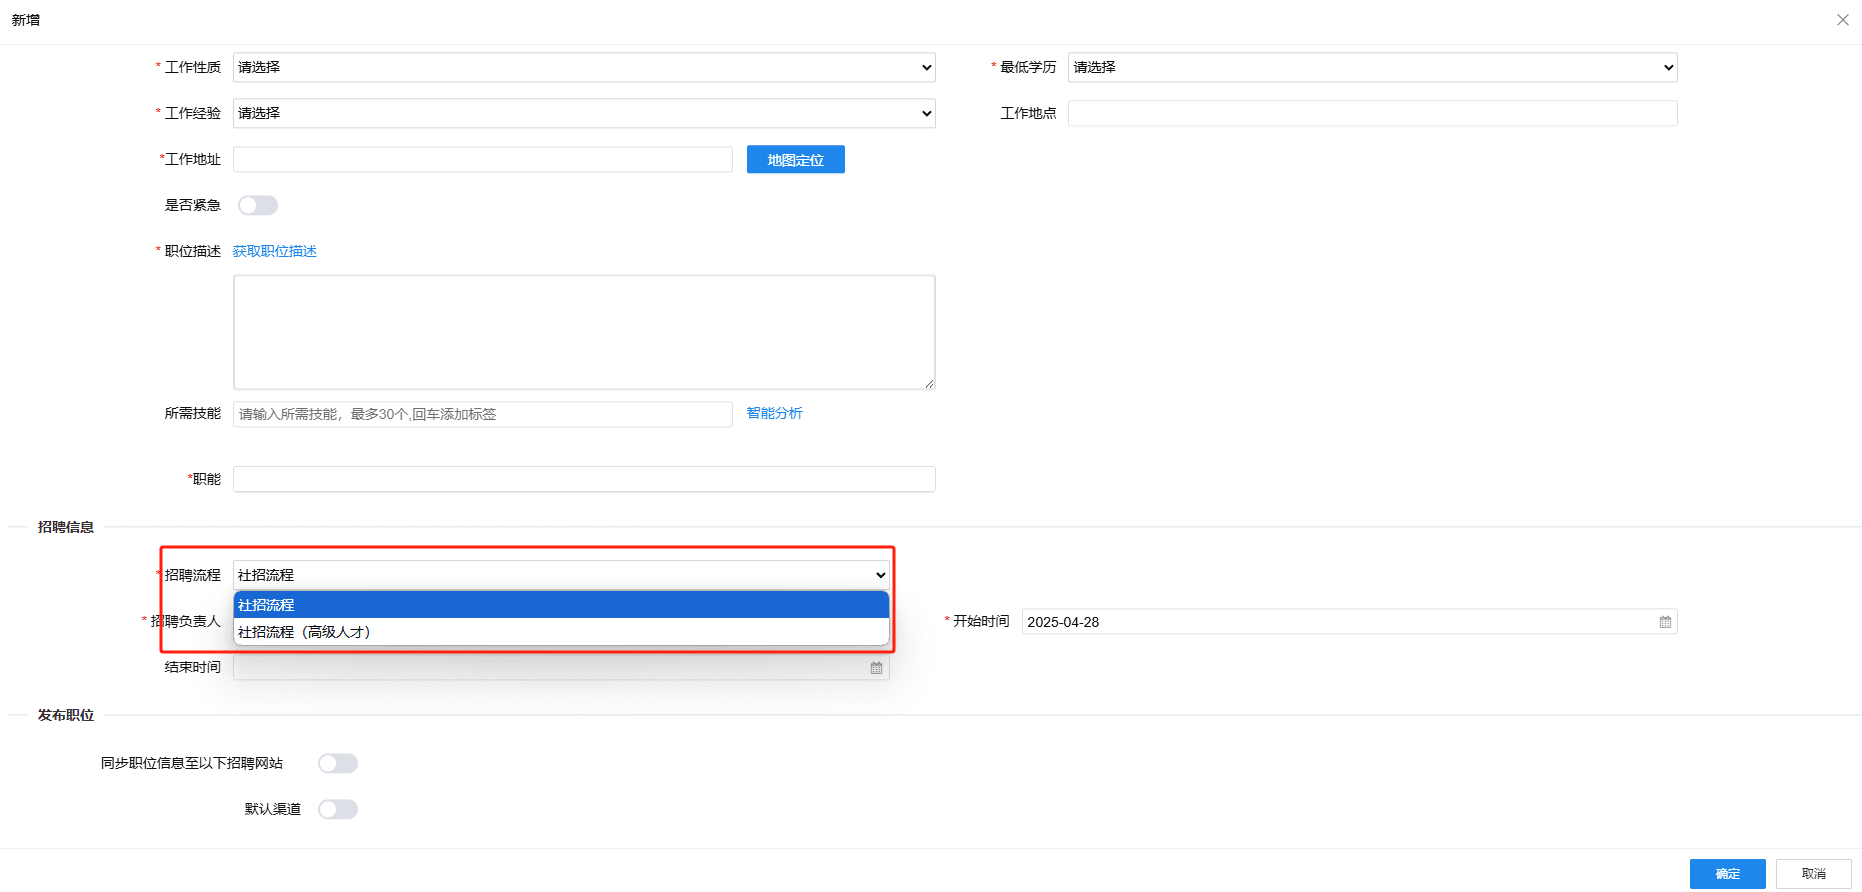Click the 获取职位描述 link
The image size is (1862, 892).
click(x=275, y=251)
